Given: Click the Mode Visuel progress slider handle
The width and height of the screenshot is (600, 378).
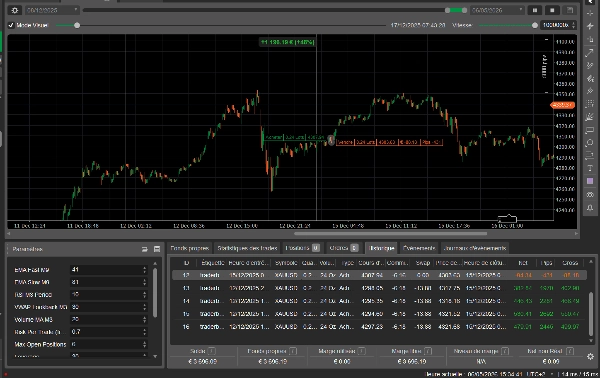Looking at the screenshot, I should (77, 25).
